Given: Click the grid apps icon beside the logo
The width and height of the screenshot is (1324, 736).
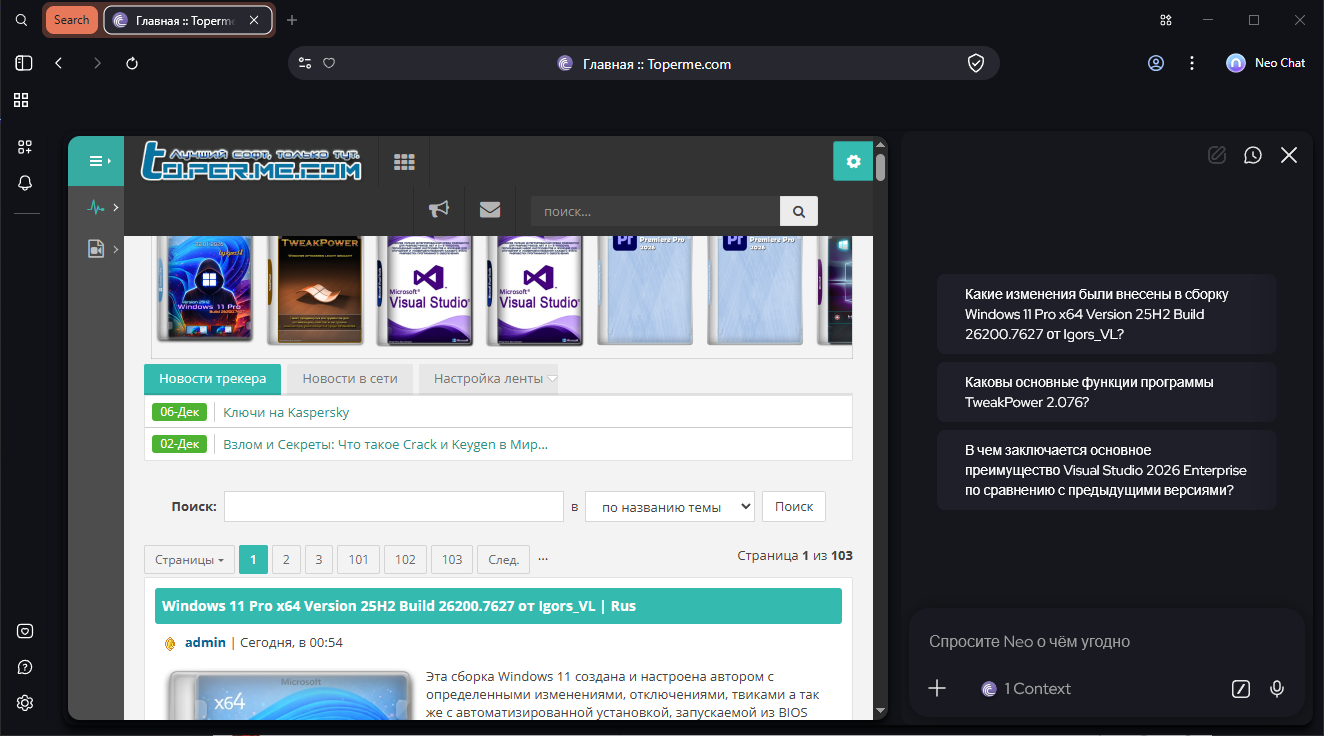Looking at the screenshot, I should tap(404, 161).
